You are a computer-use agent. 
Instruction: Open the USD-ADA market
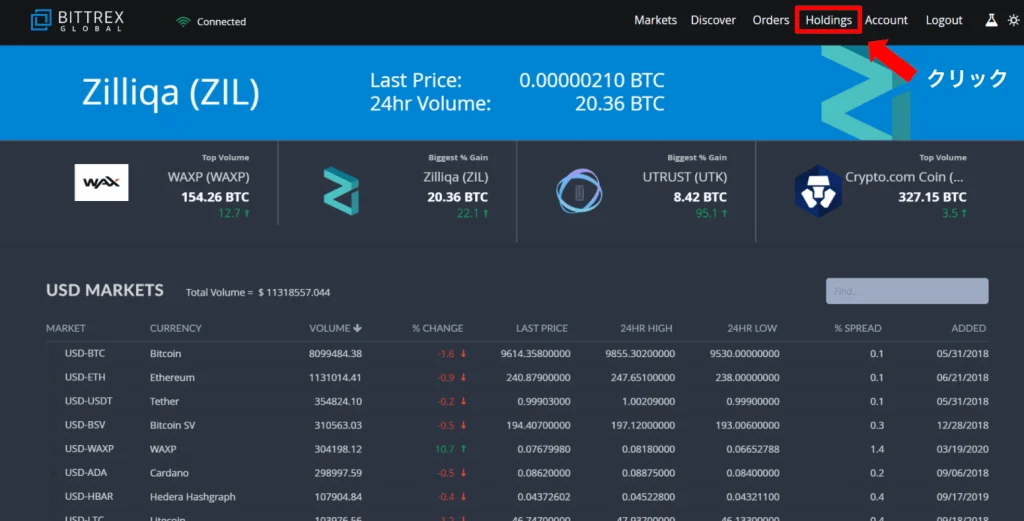[x=85, y=473]
